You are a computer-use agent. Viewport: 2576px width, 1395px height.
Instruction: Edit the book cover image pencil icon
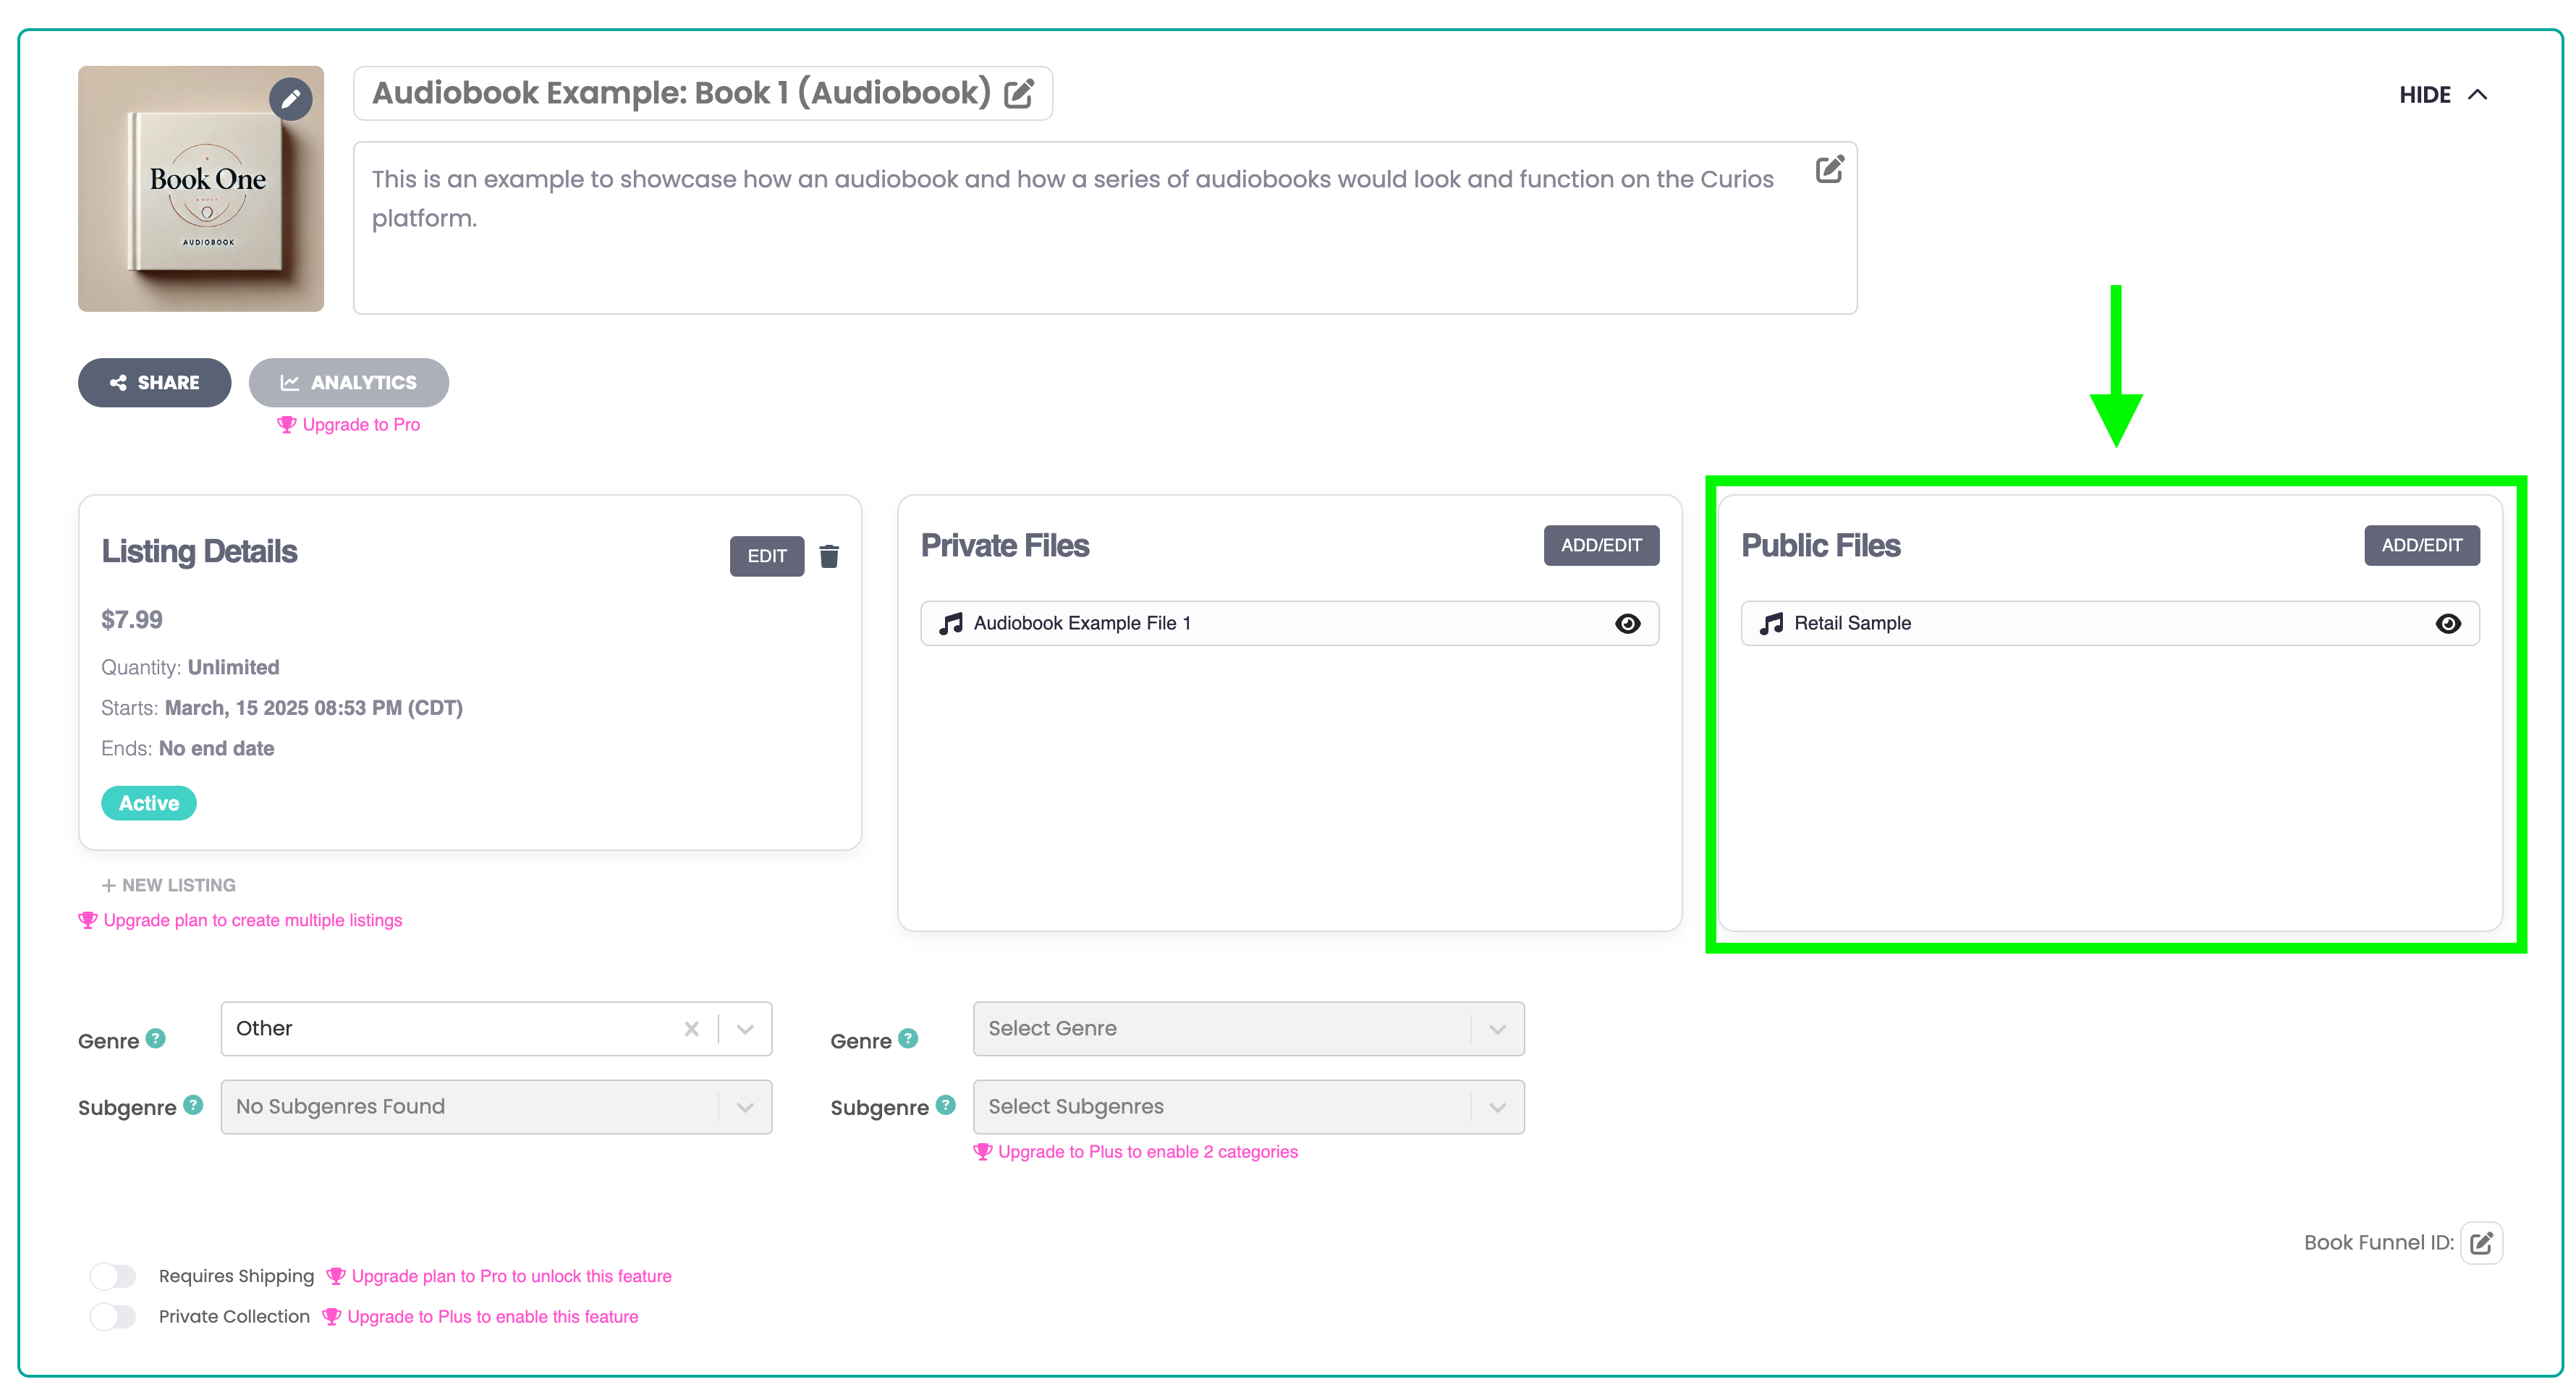pos(290,99)
